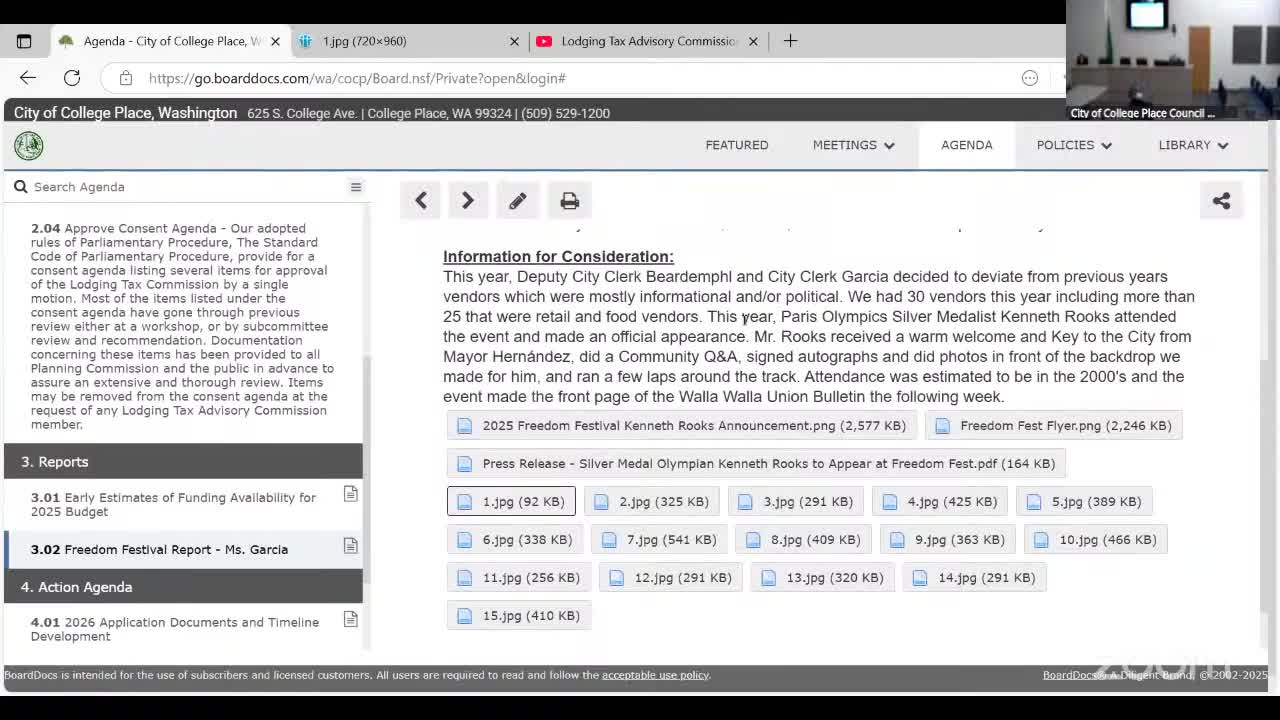Screen dimensions: 1280x720
Task: Close the 1.jpg browser tab
Action: 514,41
